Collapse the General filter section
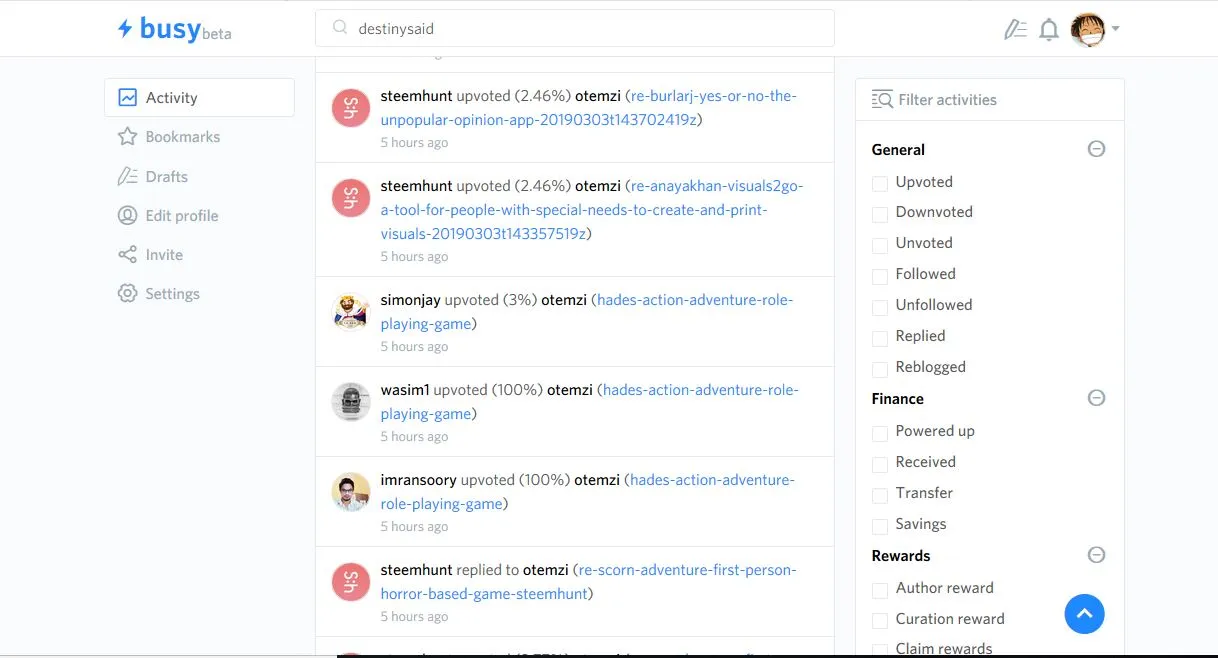The height and width of the screenshot is (658, 1218). point(1096,149)
